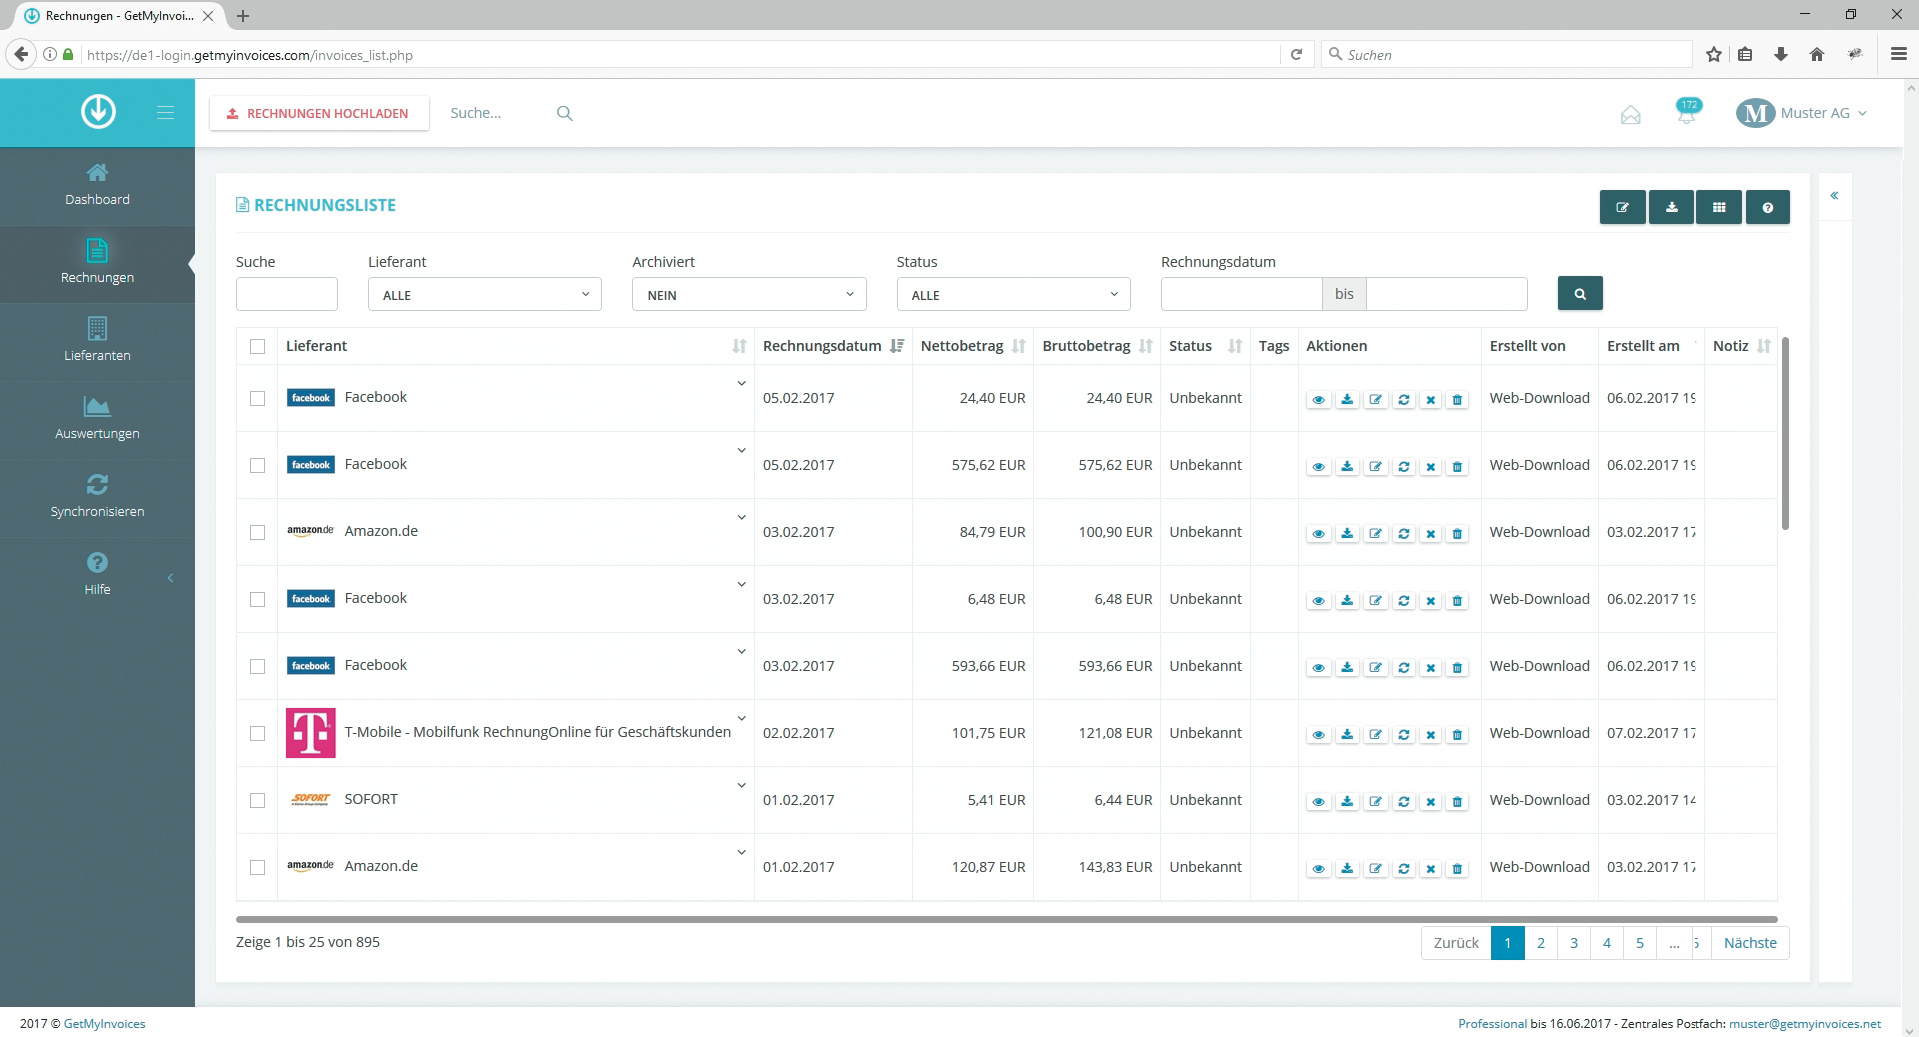Select the first Amazon.de invoice checkbox
The width and height of the screenshot is (1919, 1037).
[x=257, y=532]
